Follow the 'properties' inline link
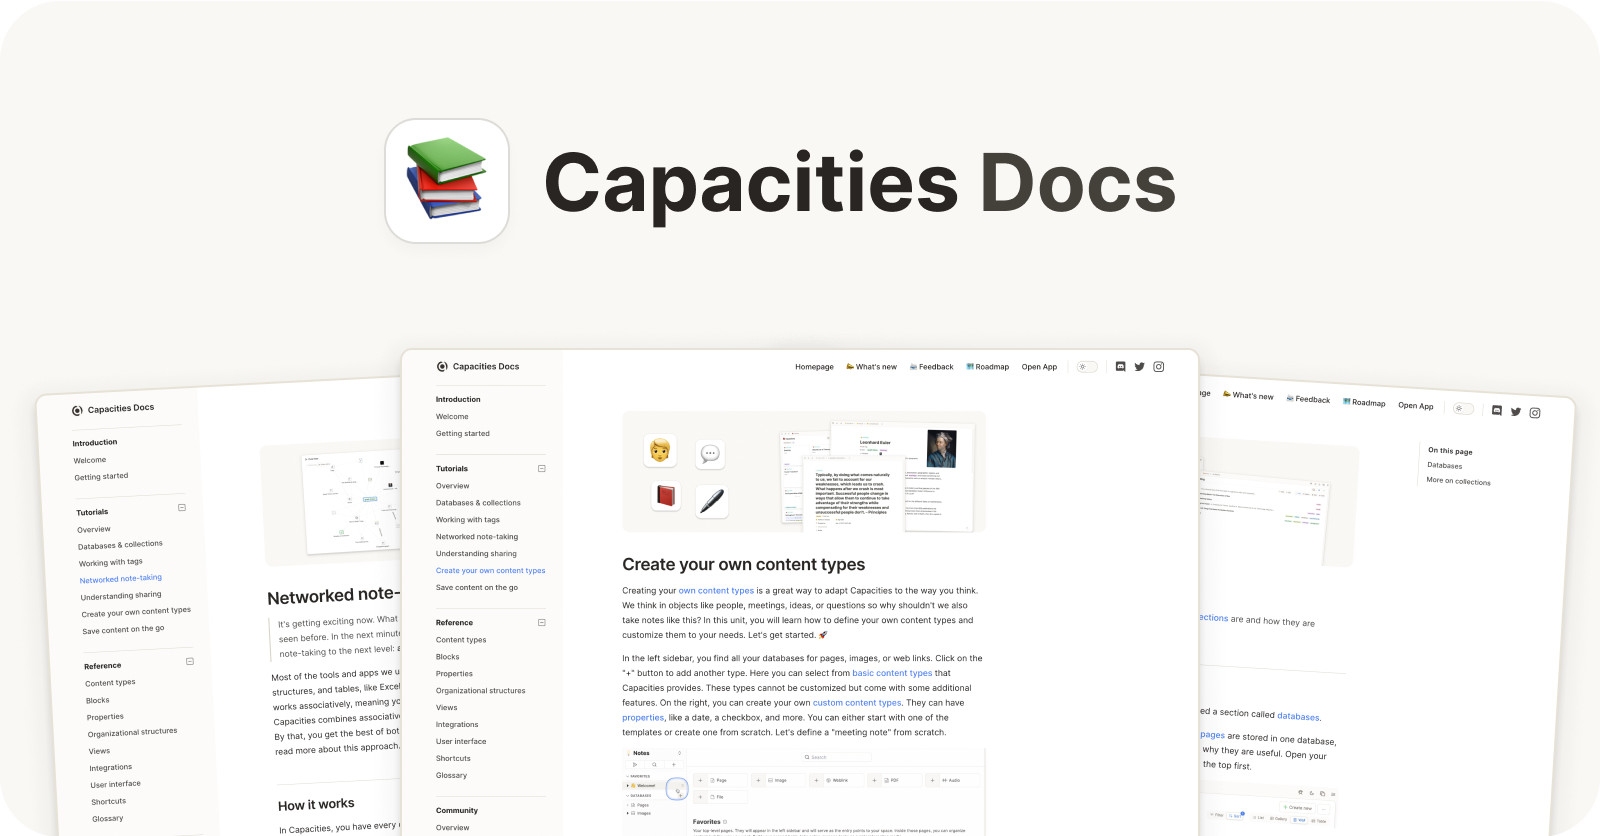Screen dimensions: 1600x836 (643, 718)
